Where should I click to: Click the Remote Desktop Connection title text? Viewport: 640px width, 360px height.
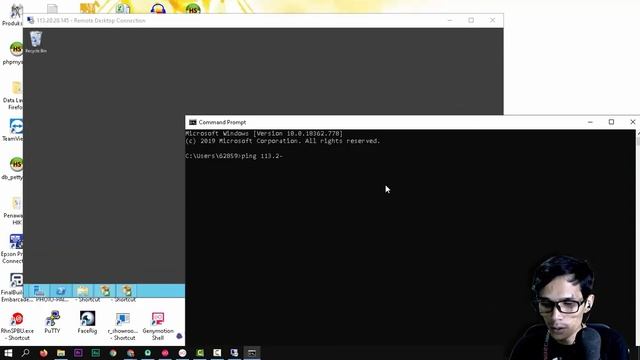[x=91, y=20]
